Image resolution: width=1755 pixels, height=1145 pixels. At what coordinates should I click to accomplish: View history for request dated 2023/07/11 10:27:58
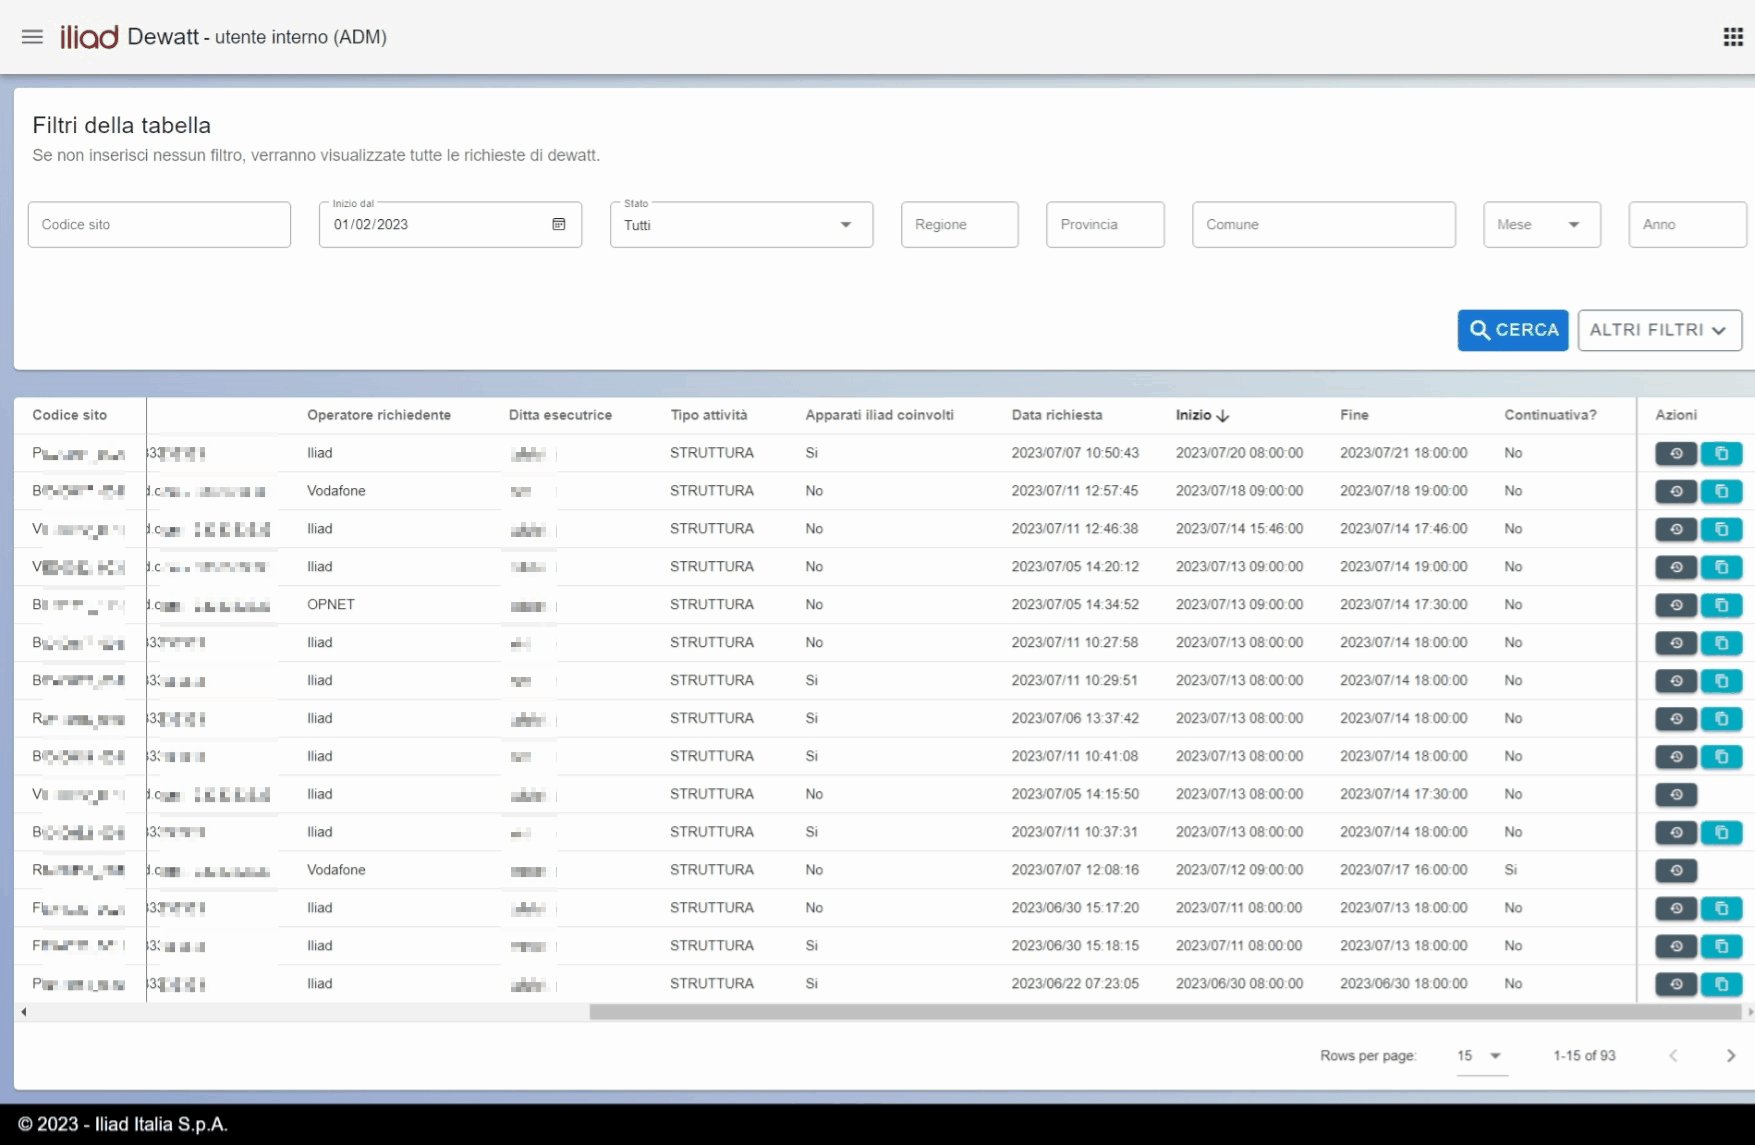click(x=1676, y=643)
